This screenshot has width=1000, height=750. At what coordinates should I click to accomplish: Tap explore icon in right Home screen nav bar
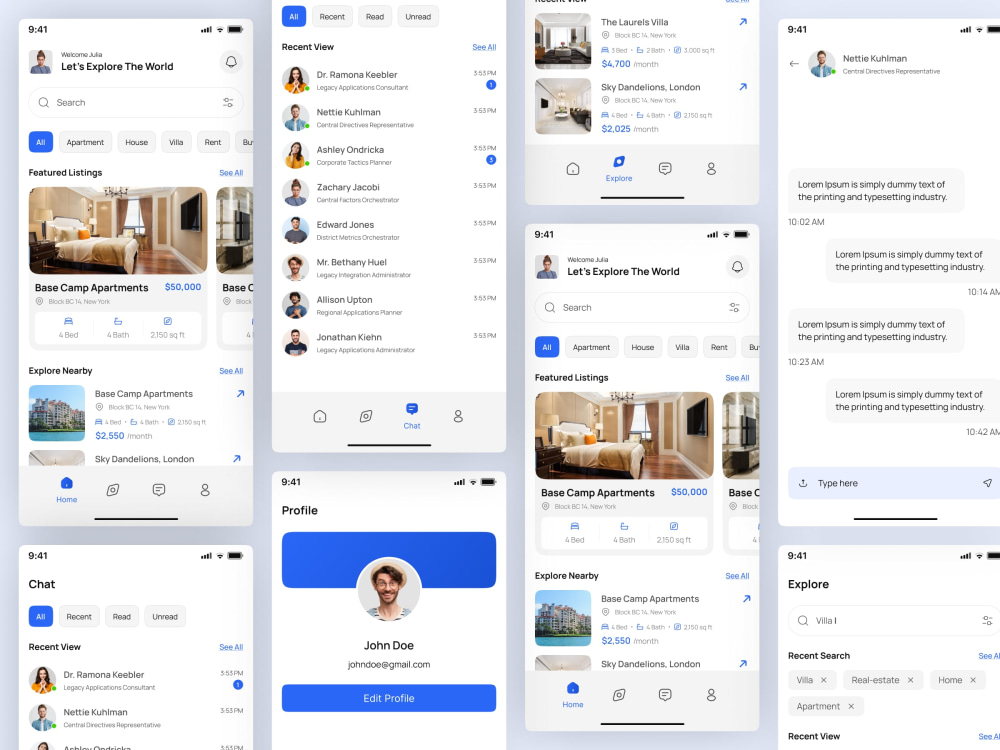tap(619, 695)
